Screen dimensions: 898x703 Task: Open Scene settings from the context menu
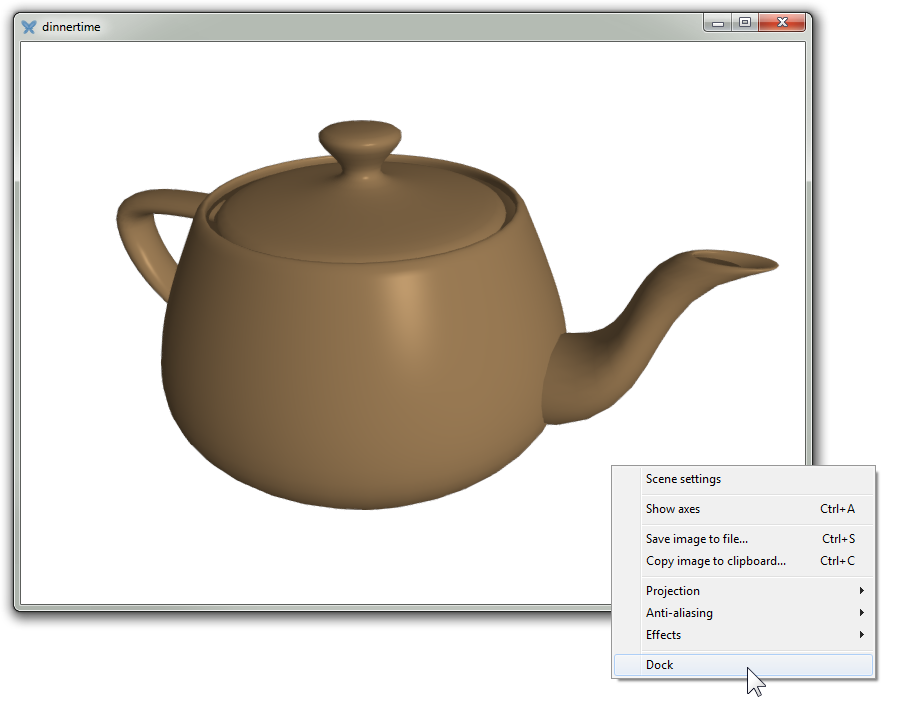pyautogui.click(x=683, y=479)
